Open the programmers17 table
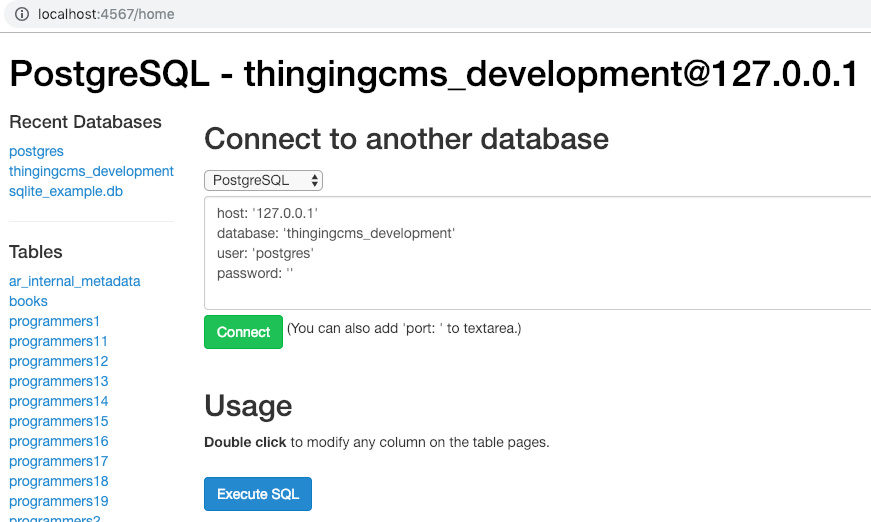 [x=58, y=461]
